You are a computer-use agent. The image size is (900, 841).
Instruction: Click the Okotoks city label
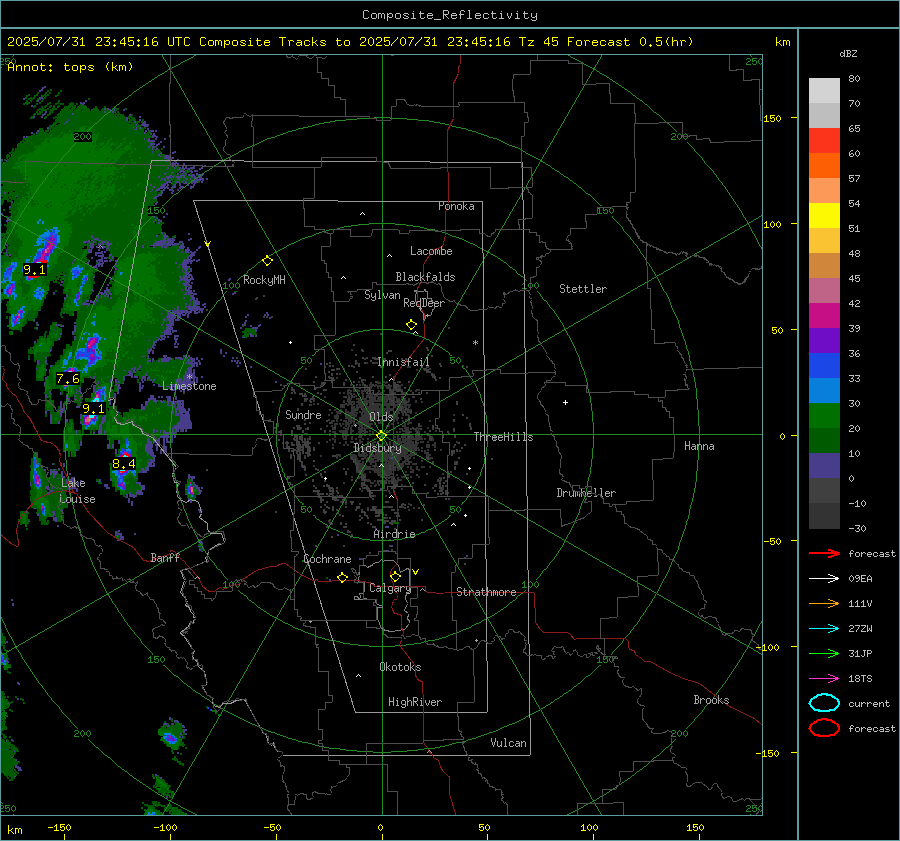400,667
